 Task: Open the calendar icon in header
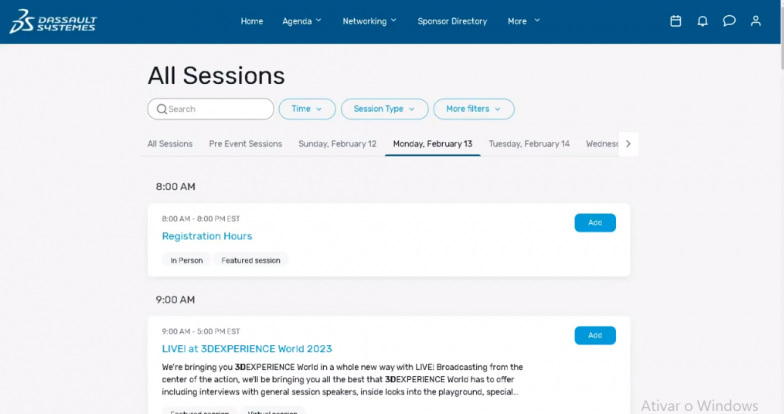tap(675, 21)
